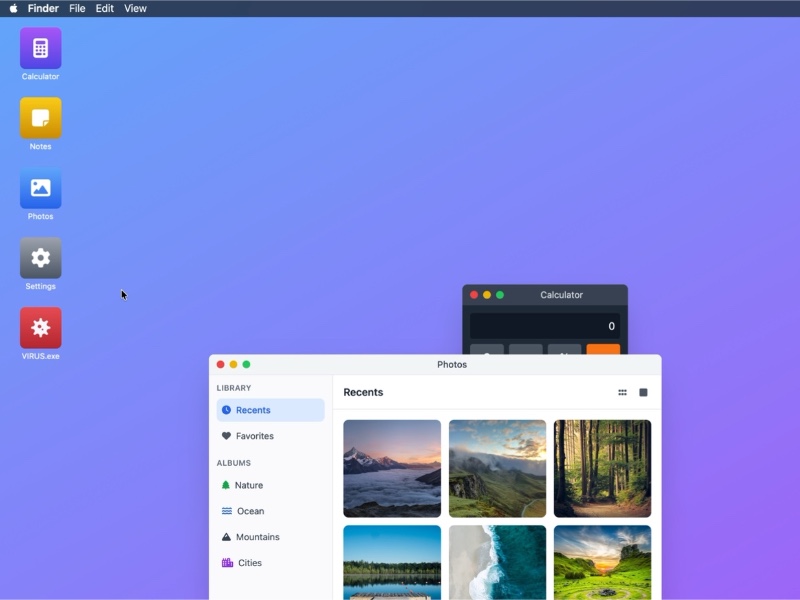The image size is (800, 600).
Task: Switch Photos to single photo view
Action: pos(645,392)
